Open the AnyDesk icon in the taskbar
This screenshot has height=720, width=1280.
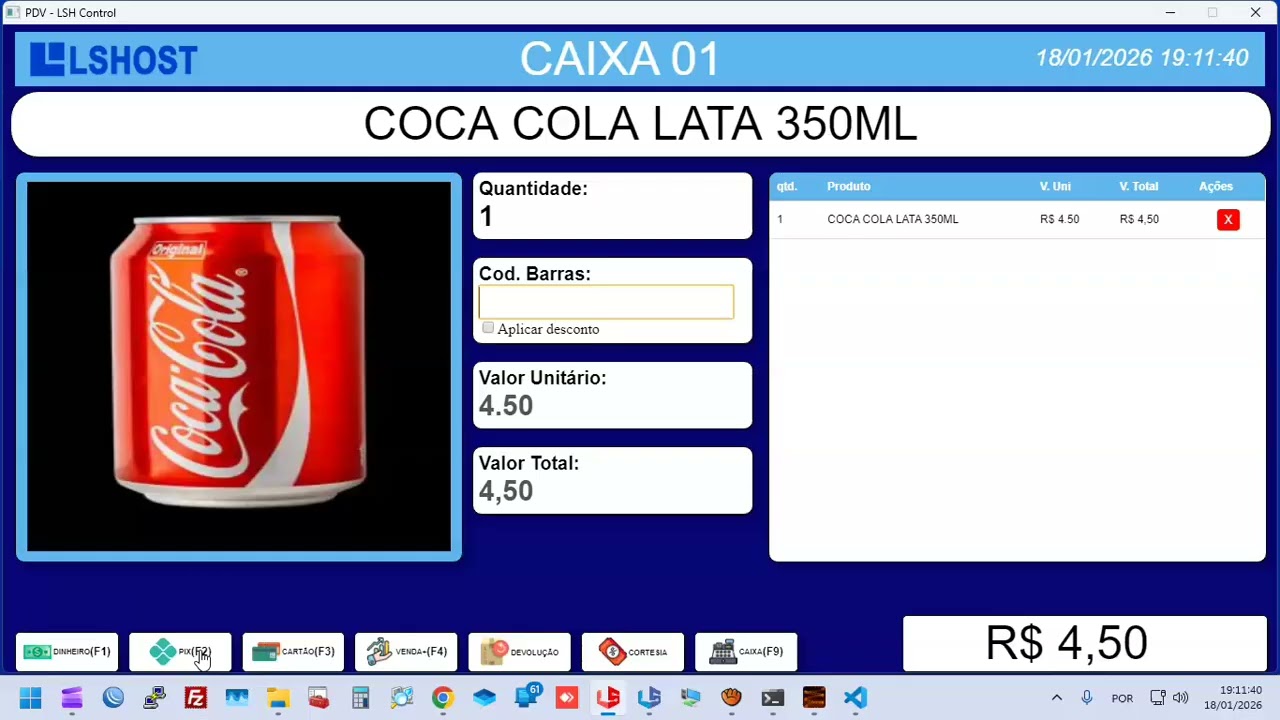[x=567, y=698]
